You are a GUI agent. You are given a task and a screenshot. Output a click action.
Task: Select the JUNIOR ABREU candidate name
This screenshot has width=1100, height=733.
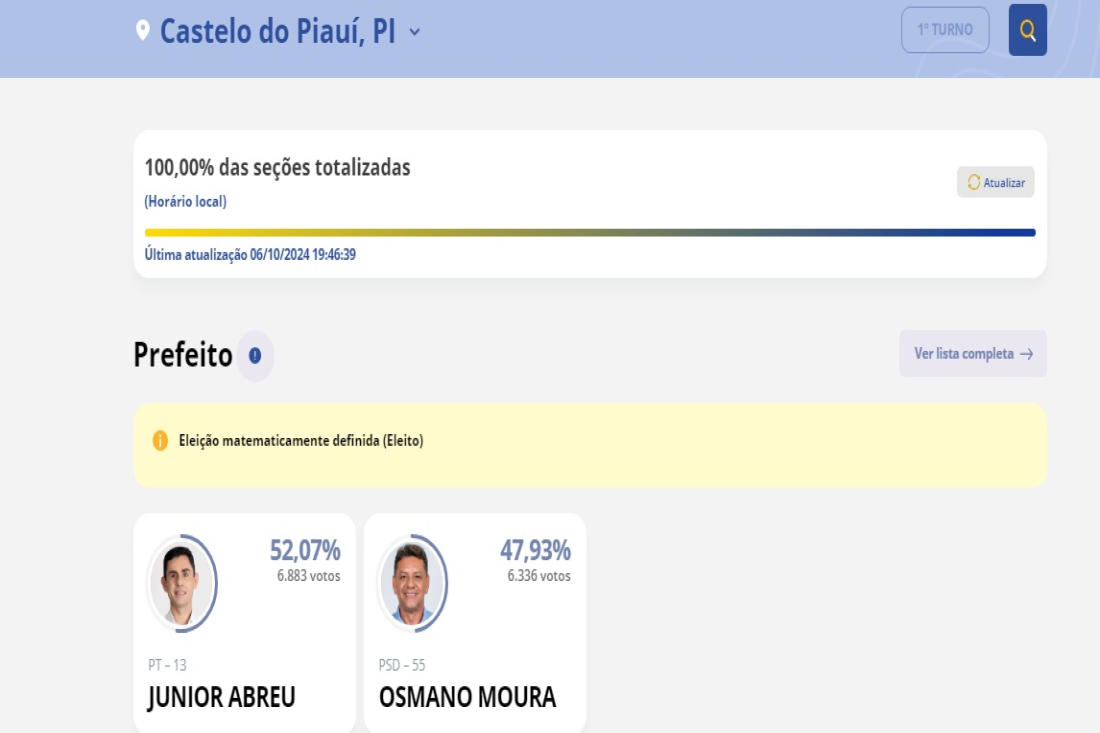click(x=222, y=697)
